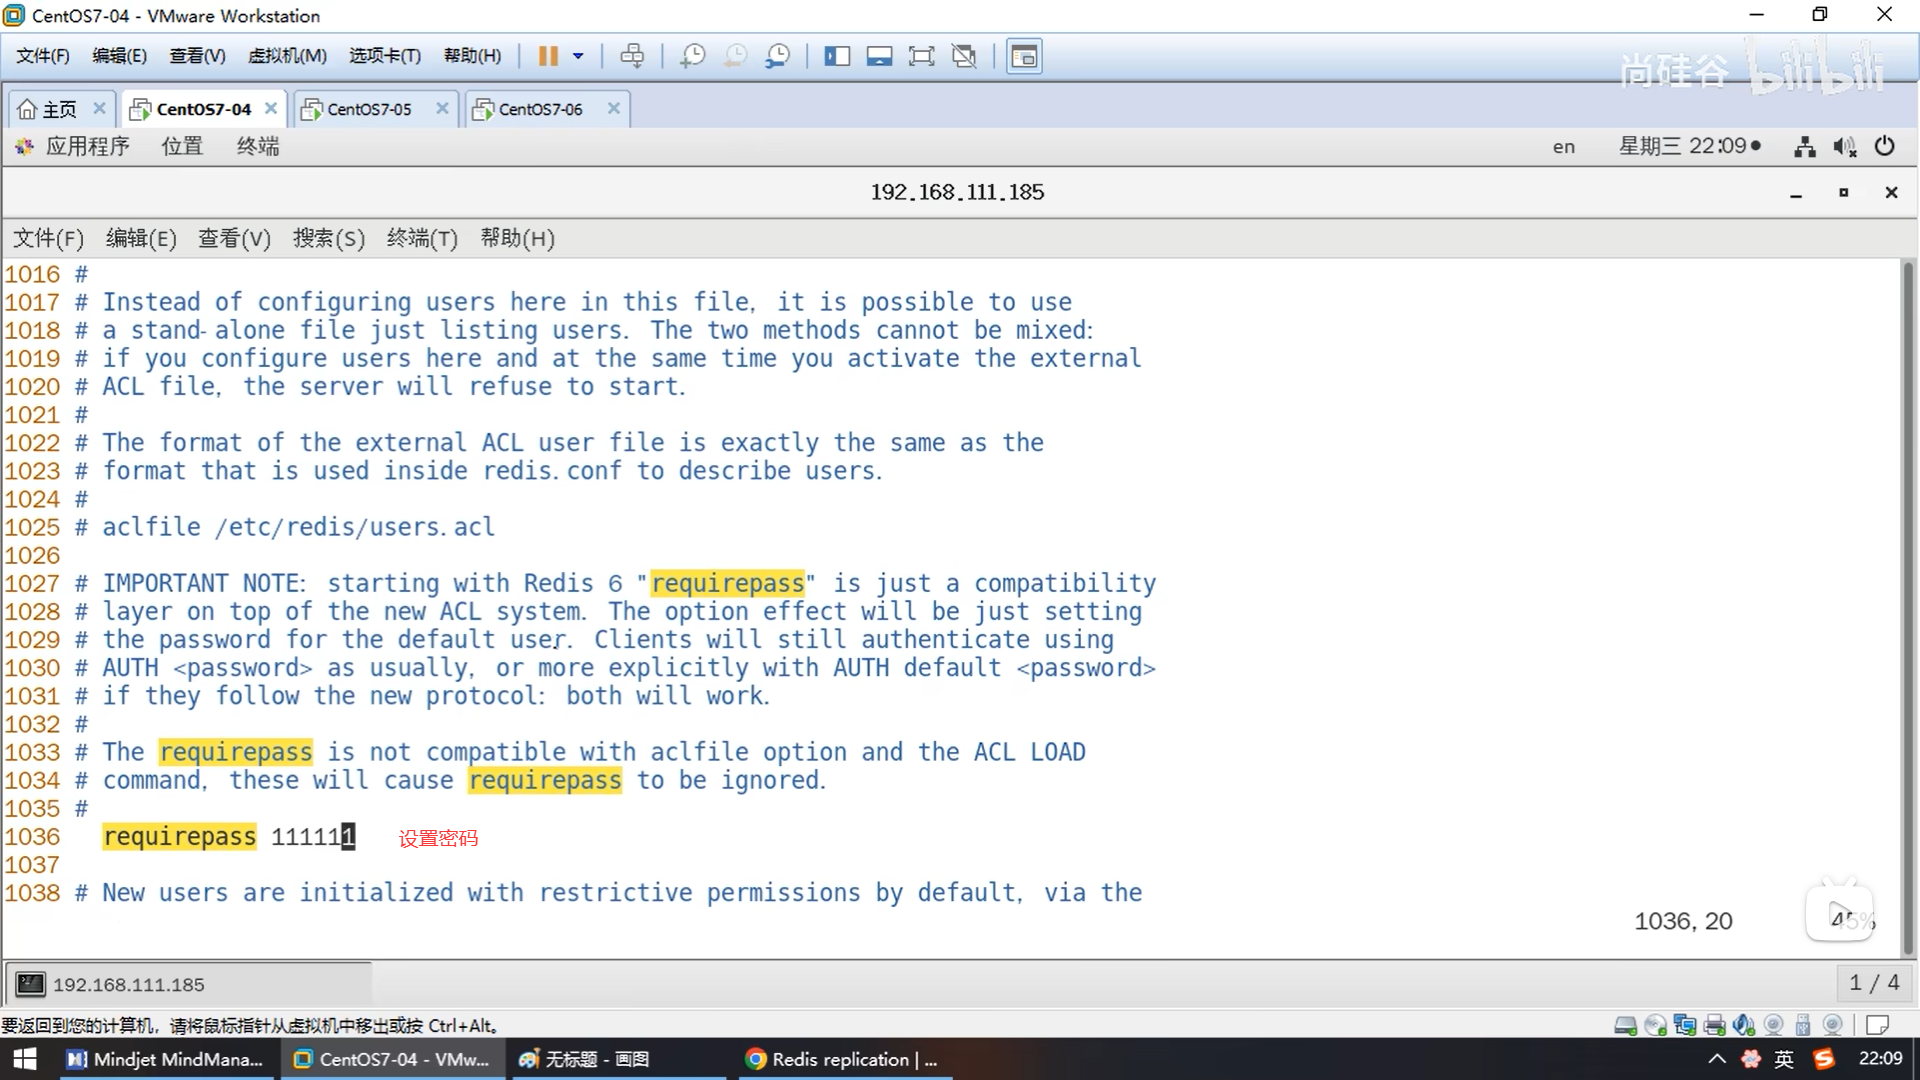Click the console view icon in toolbar
This screenshot has width=1920, height=1080.
[x=1024, y=56]
